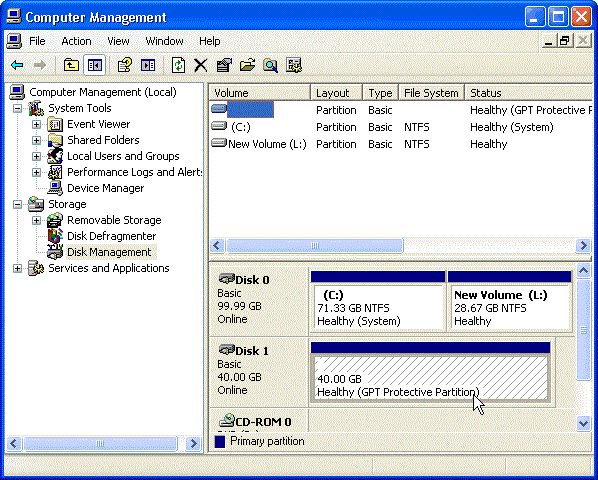
Task: Click the volume list horizontal scrollbar thumb
Action: pos(315,246)
